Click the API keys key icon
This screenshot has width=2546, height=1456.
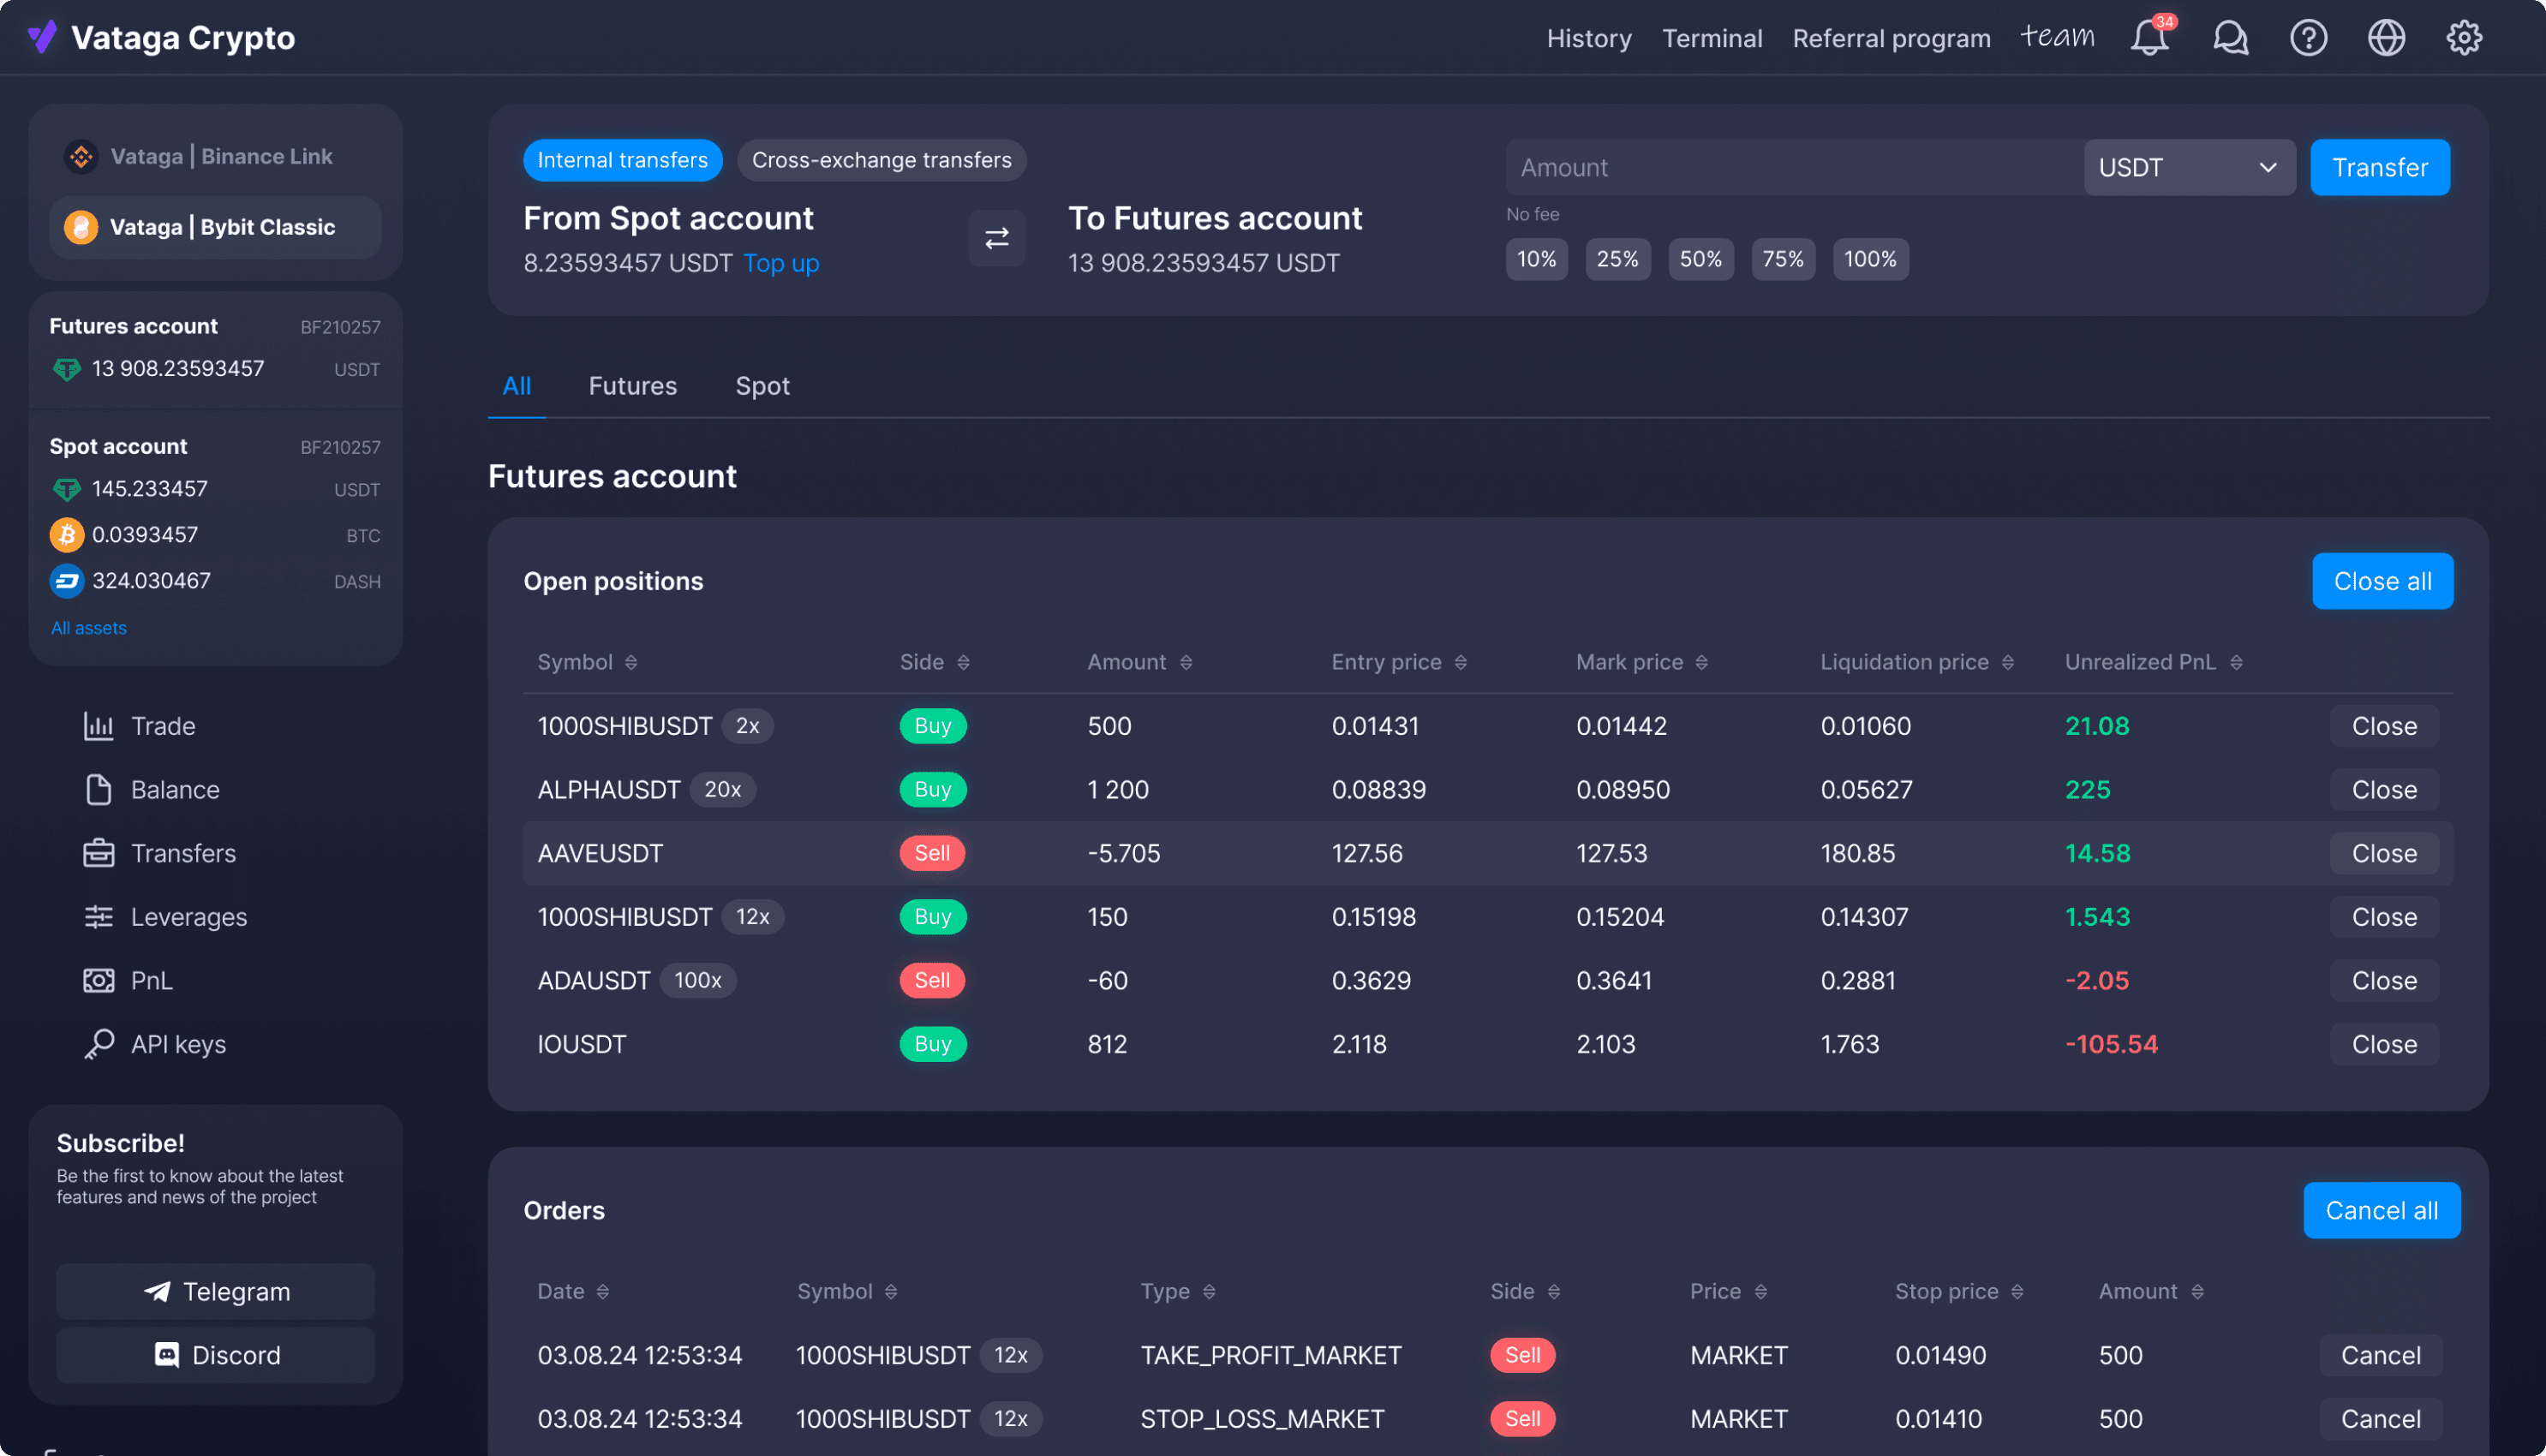98,1044
